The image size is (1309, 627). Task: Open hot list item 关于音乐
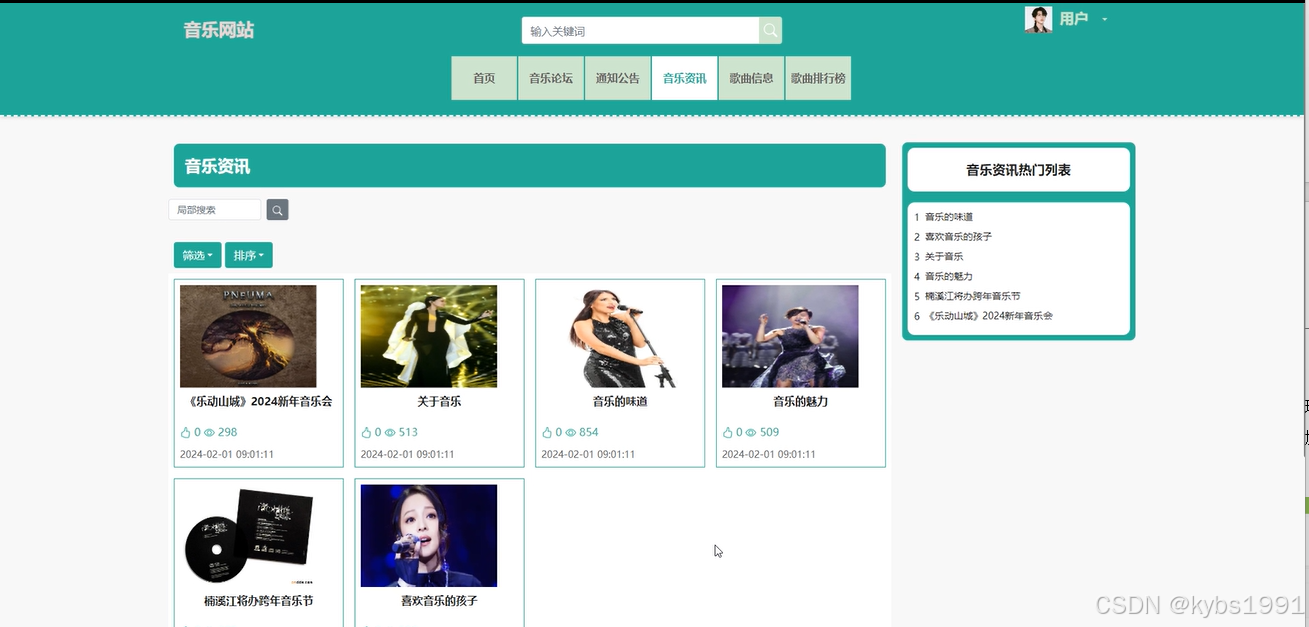tap(944, 257)
